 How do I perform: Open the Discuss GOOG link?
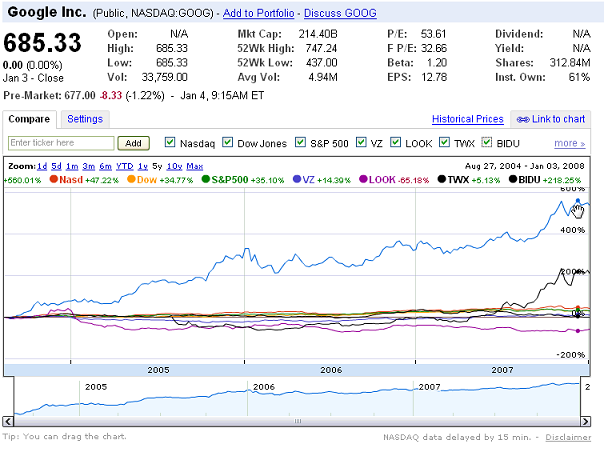click(340, 13)
